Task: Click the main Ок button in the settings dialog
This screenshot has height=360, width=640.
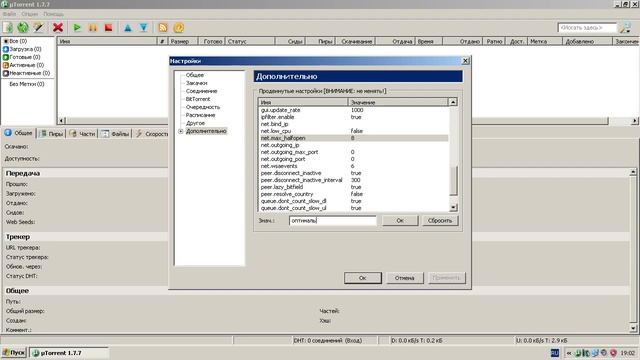Action: click(362, 278)
